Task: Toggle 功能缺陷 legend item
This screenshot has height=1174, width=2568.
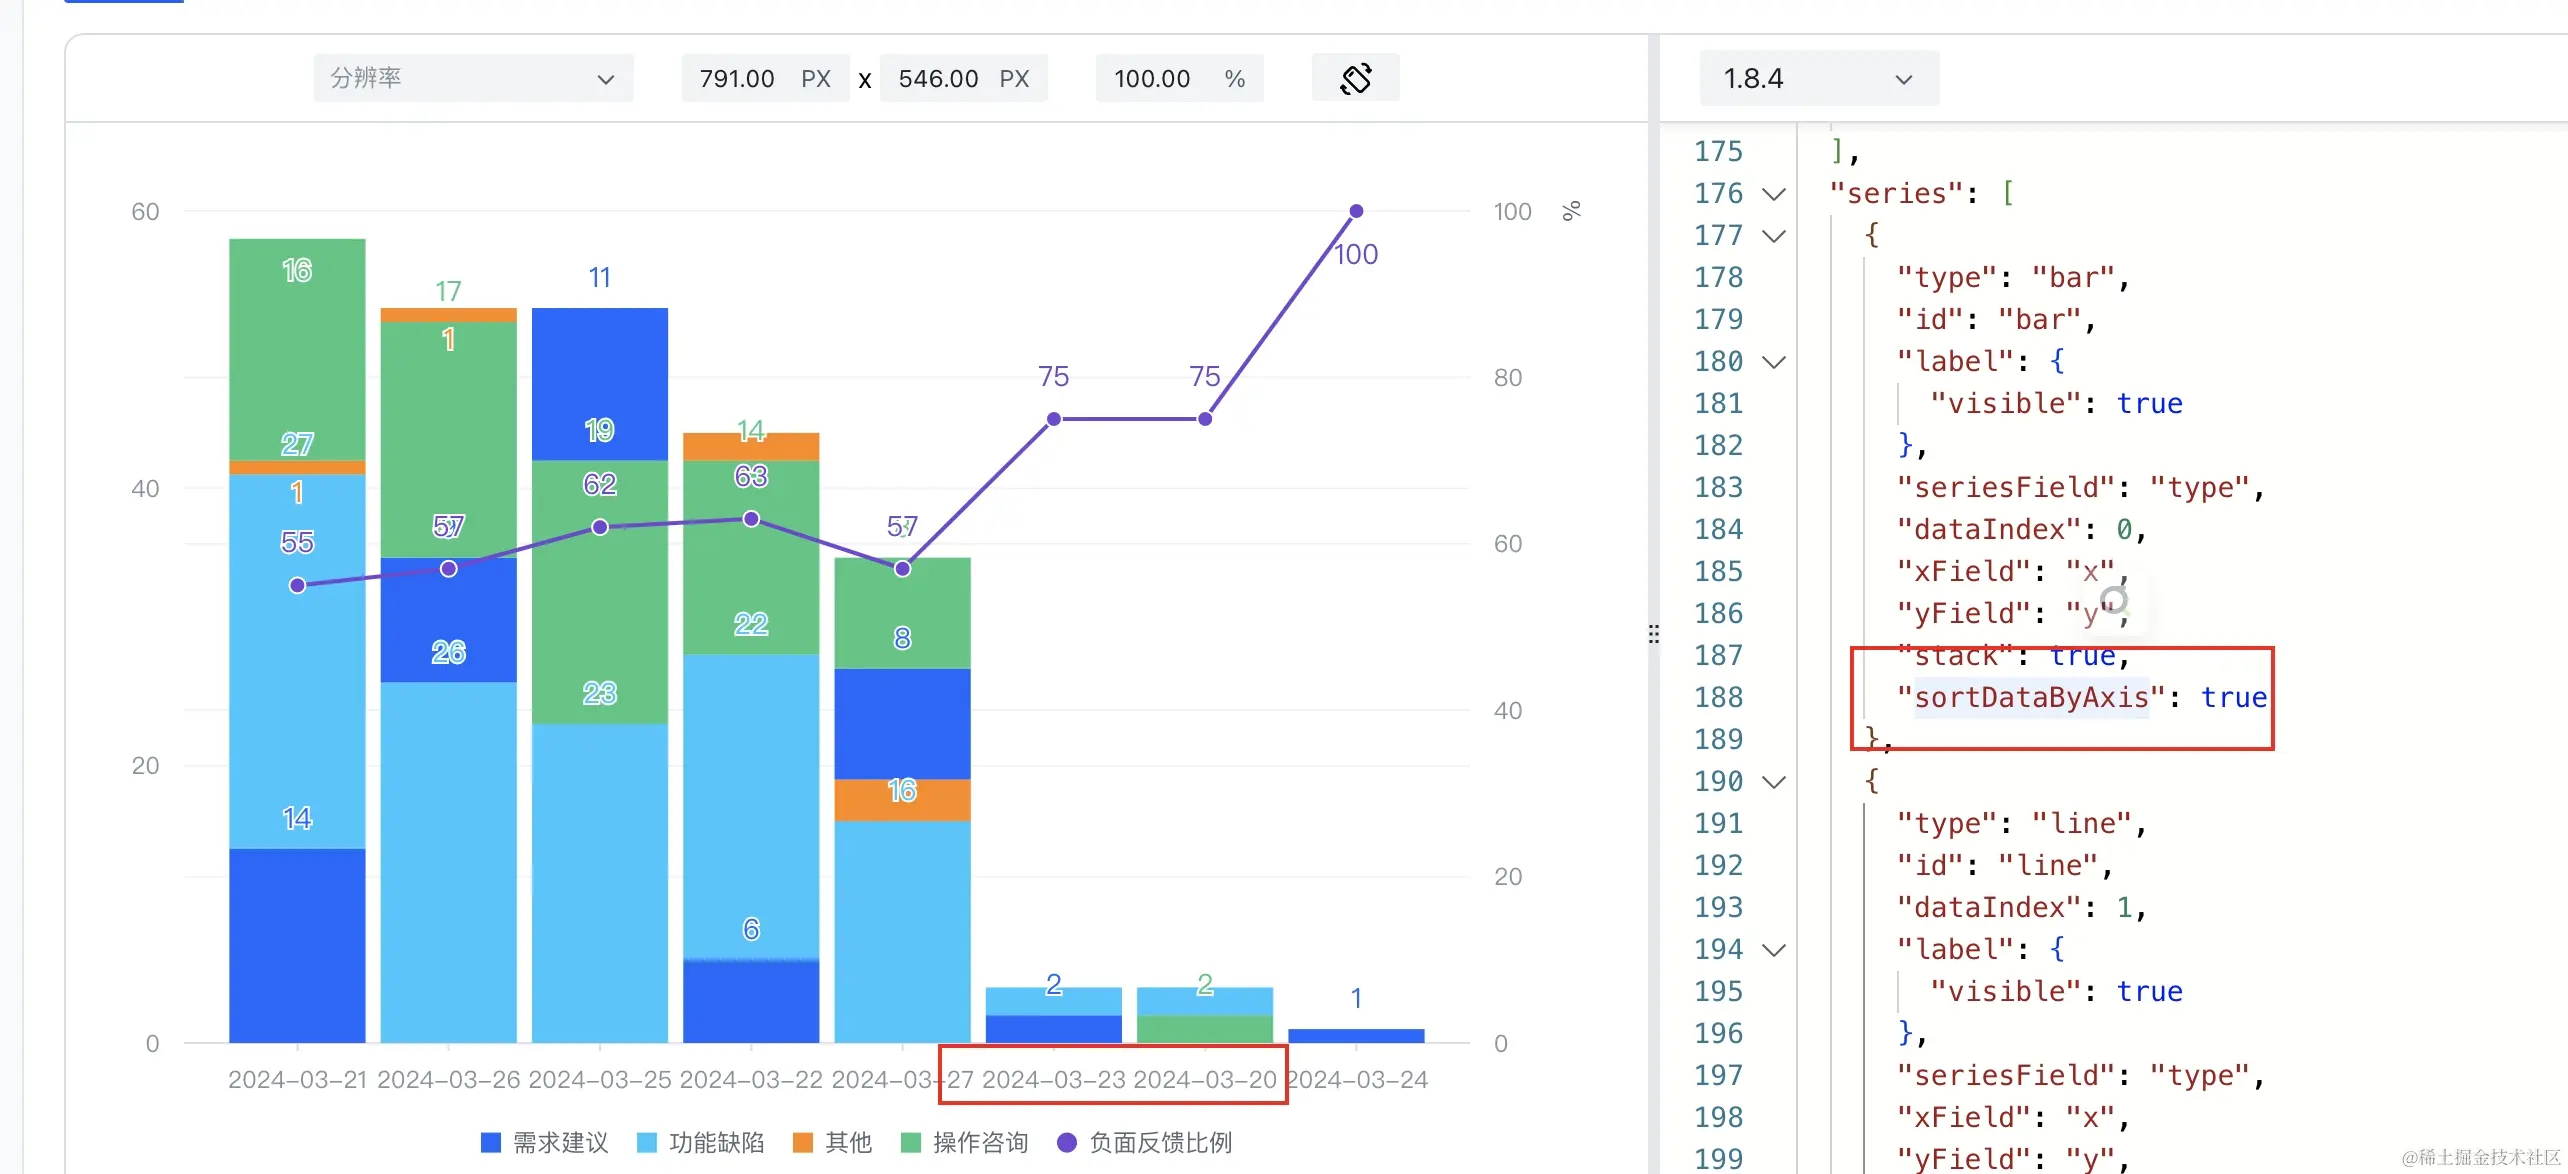Action: pos(715,1142)
